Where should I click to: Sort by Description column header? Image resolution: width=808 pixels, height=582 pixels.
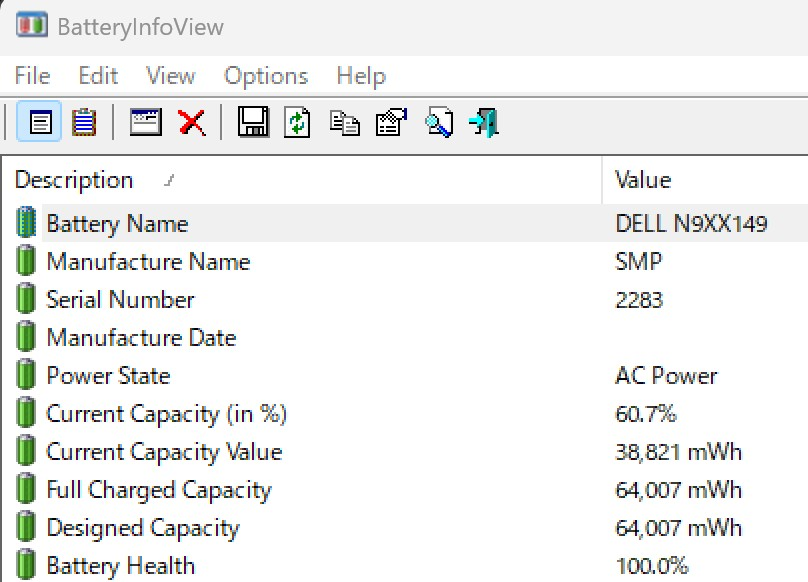tap(302, 180)
